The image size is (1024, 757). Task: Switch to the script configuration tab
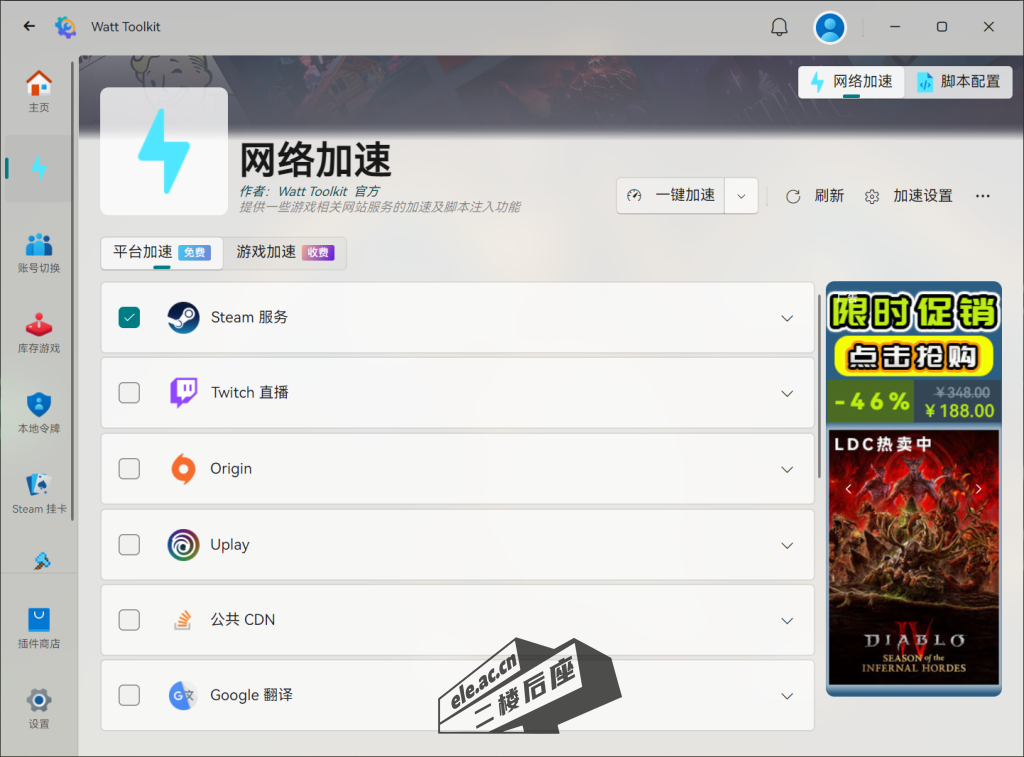click(x=959, y=82)
